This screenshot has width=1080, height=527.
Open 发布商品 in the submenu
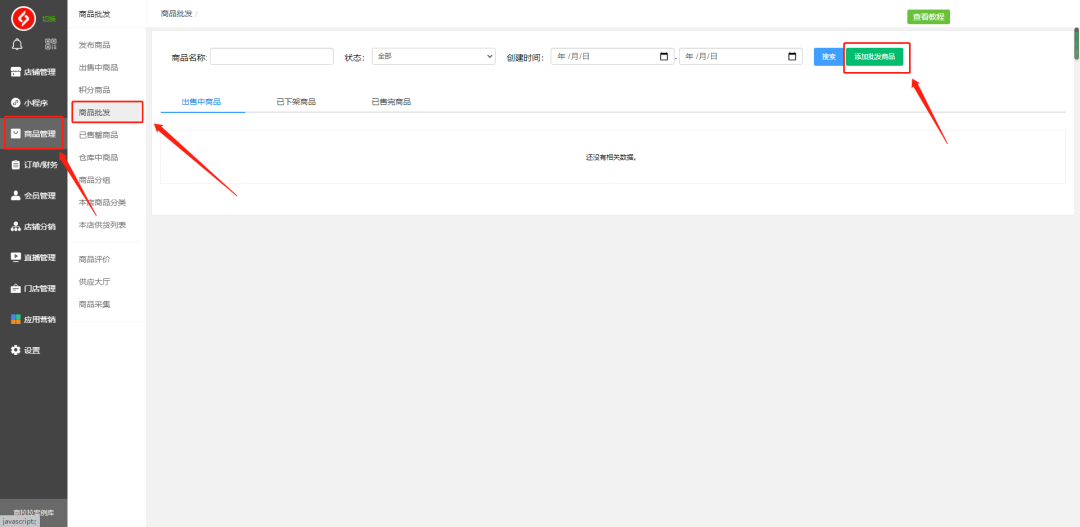[94, 45]
